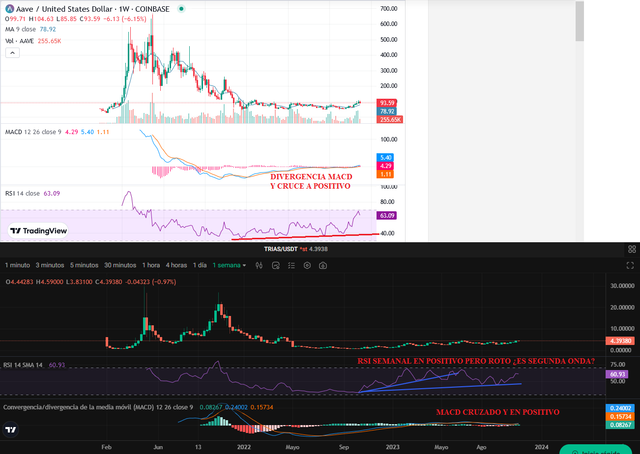Image resolution: width=640 pixels, height=454 pixels.
Task: Select the 3 minutos timeframe
Action: click(50, 265)
